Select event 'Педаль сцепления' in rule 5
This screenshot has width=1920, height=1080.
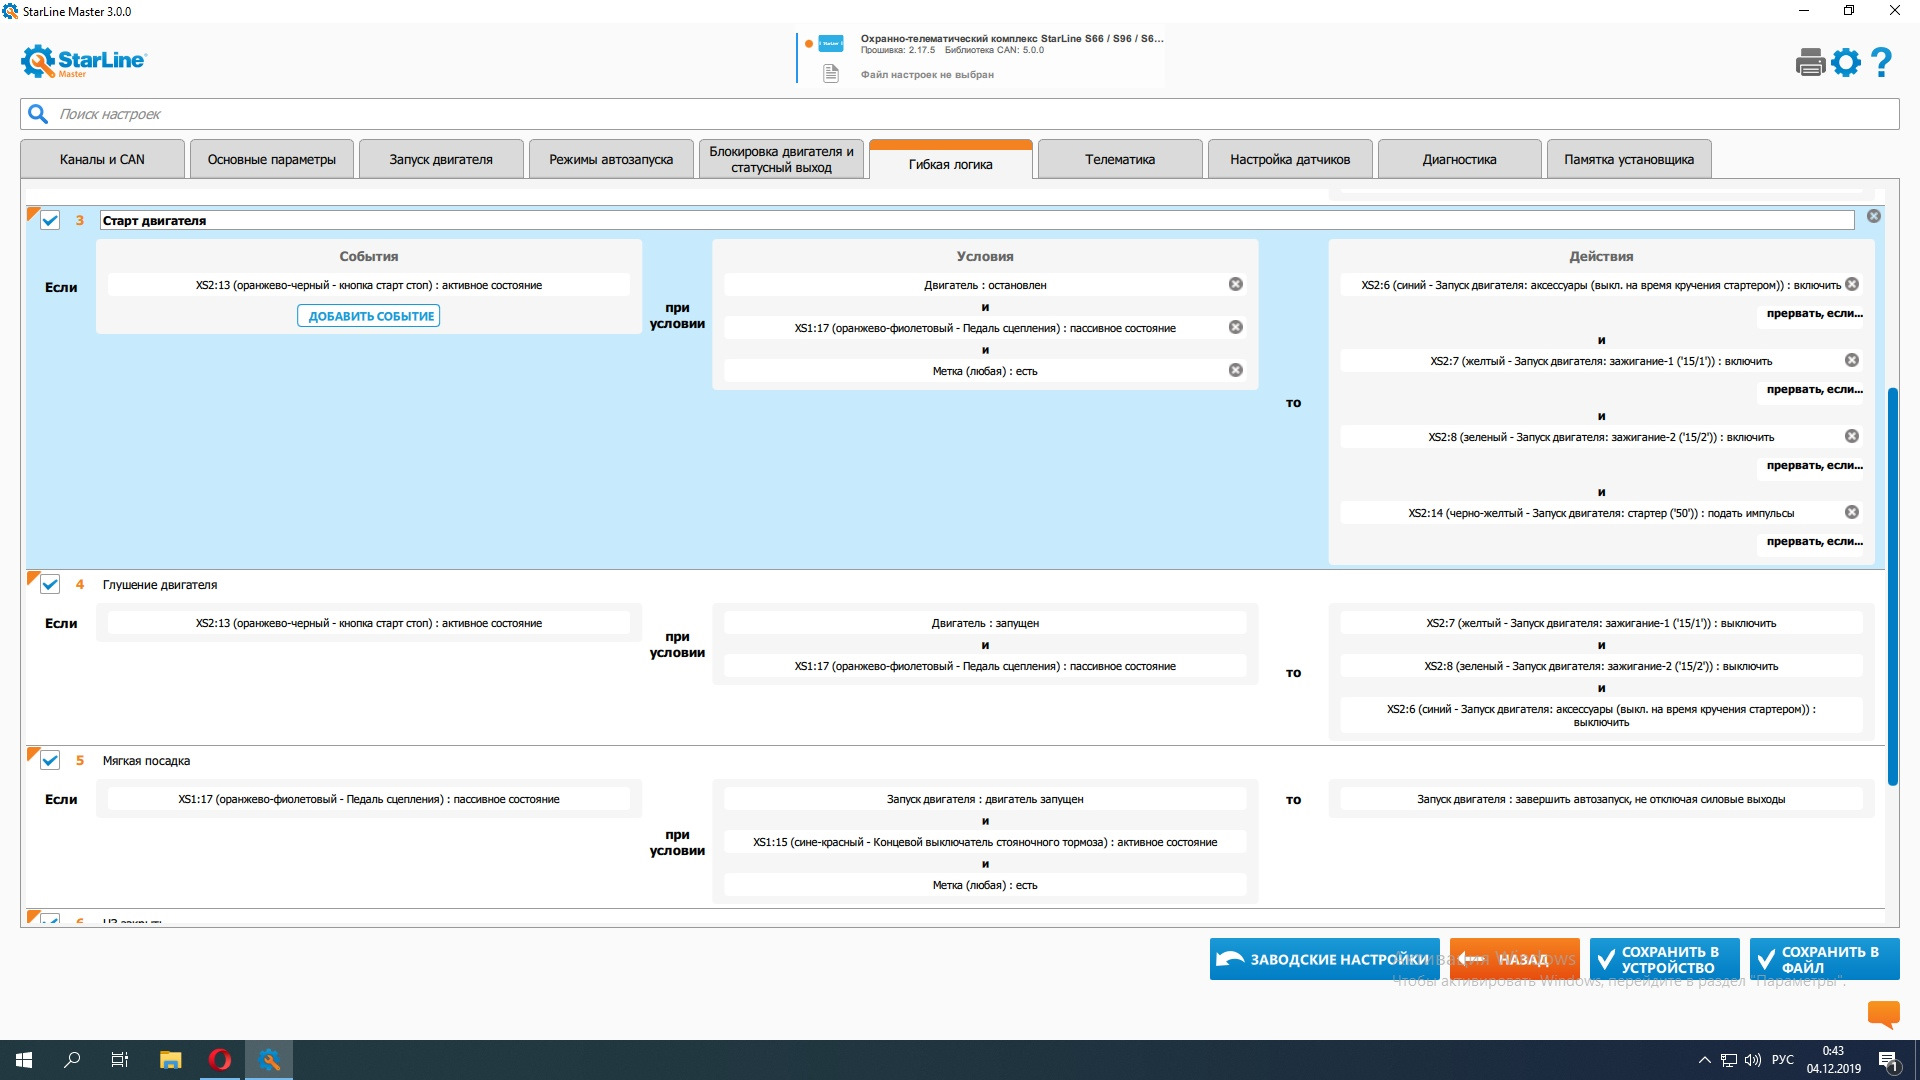click(369, 799)
